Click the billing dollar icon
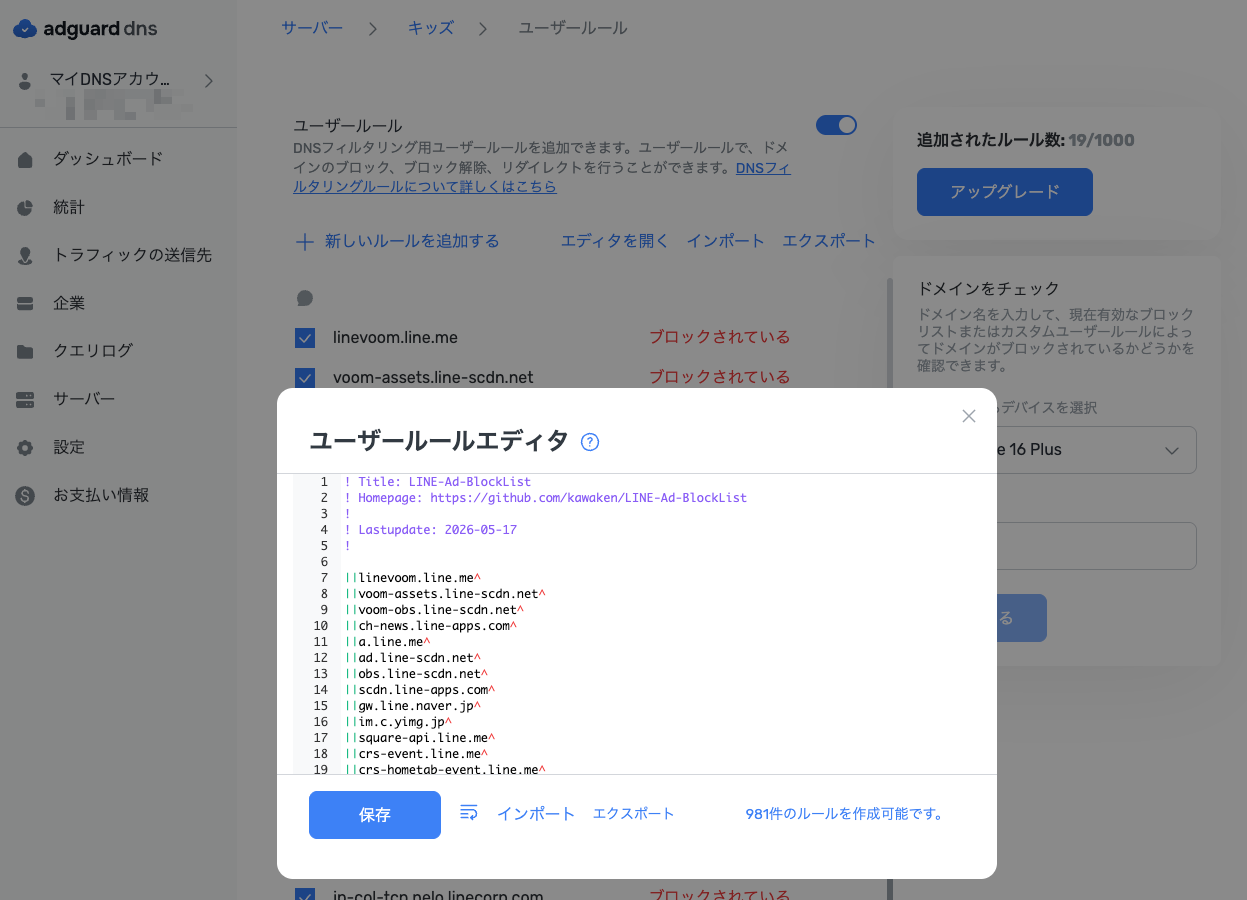This screenshot has height=900, width=1247. pos(26,496)
